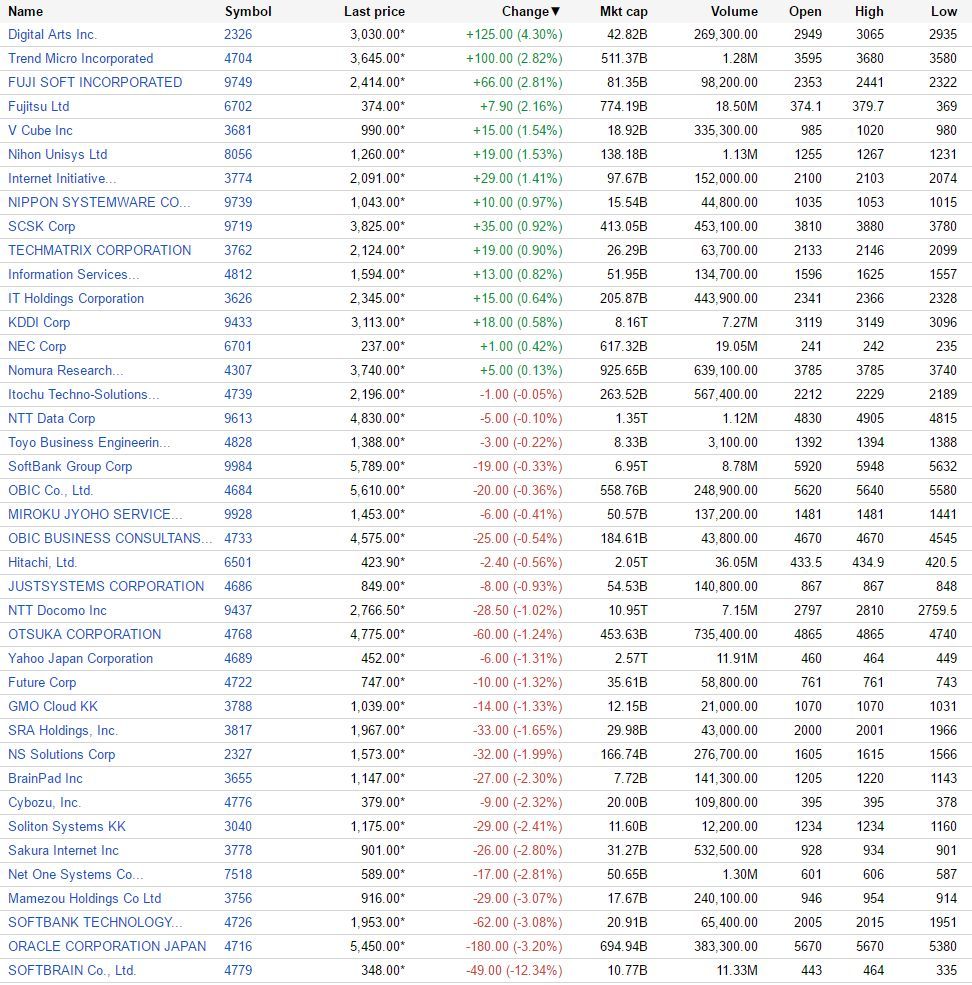Open Hitachi, Ltd. company link

(42, 562)
